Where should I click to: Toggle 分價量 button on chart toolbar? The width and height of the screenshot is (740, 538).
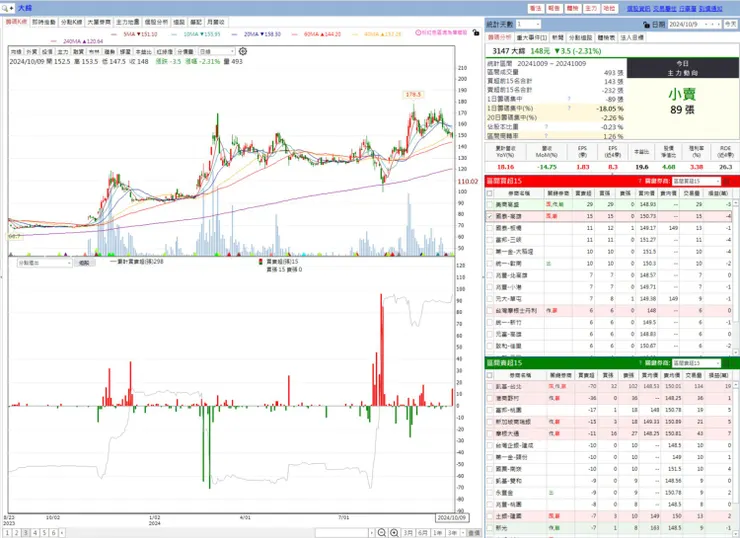[185, 51]
